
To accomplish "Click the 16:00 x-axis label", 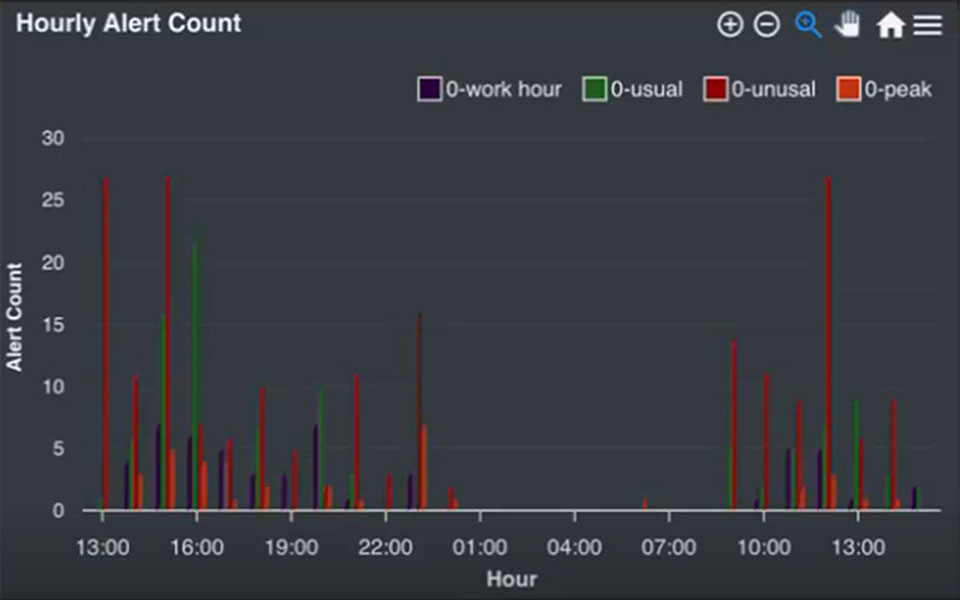I will [197, 547].
